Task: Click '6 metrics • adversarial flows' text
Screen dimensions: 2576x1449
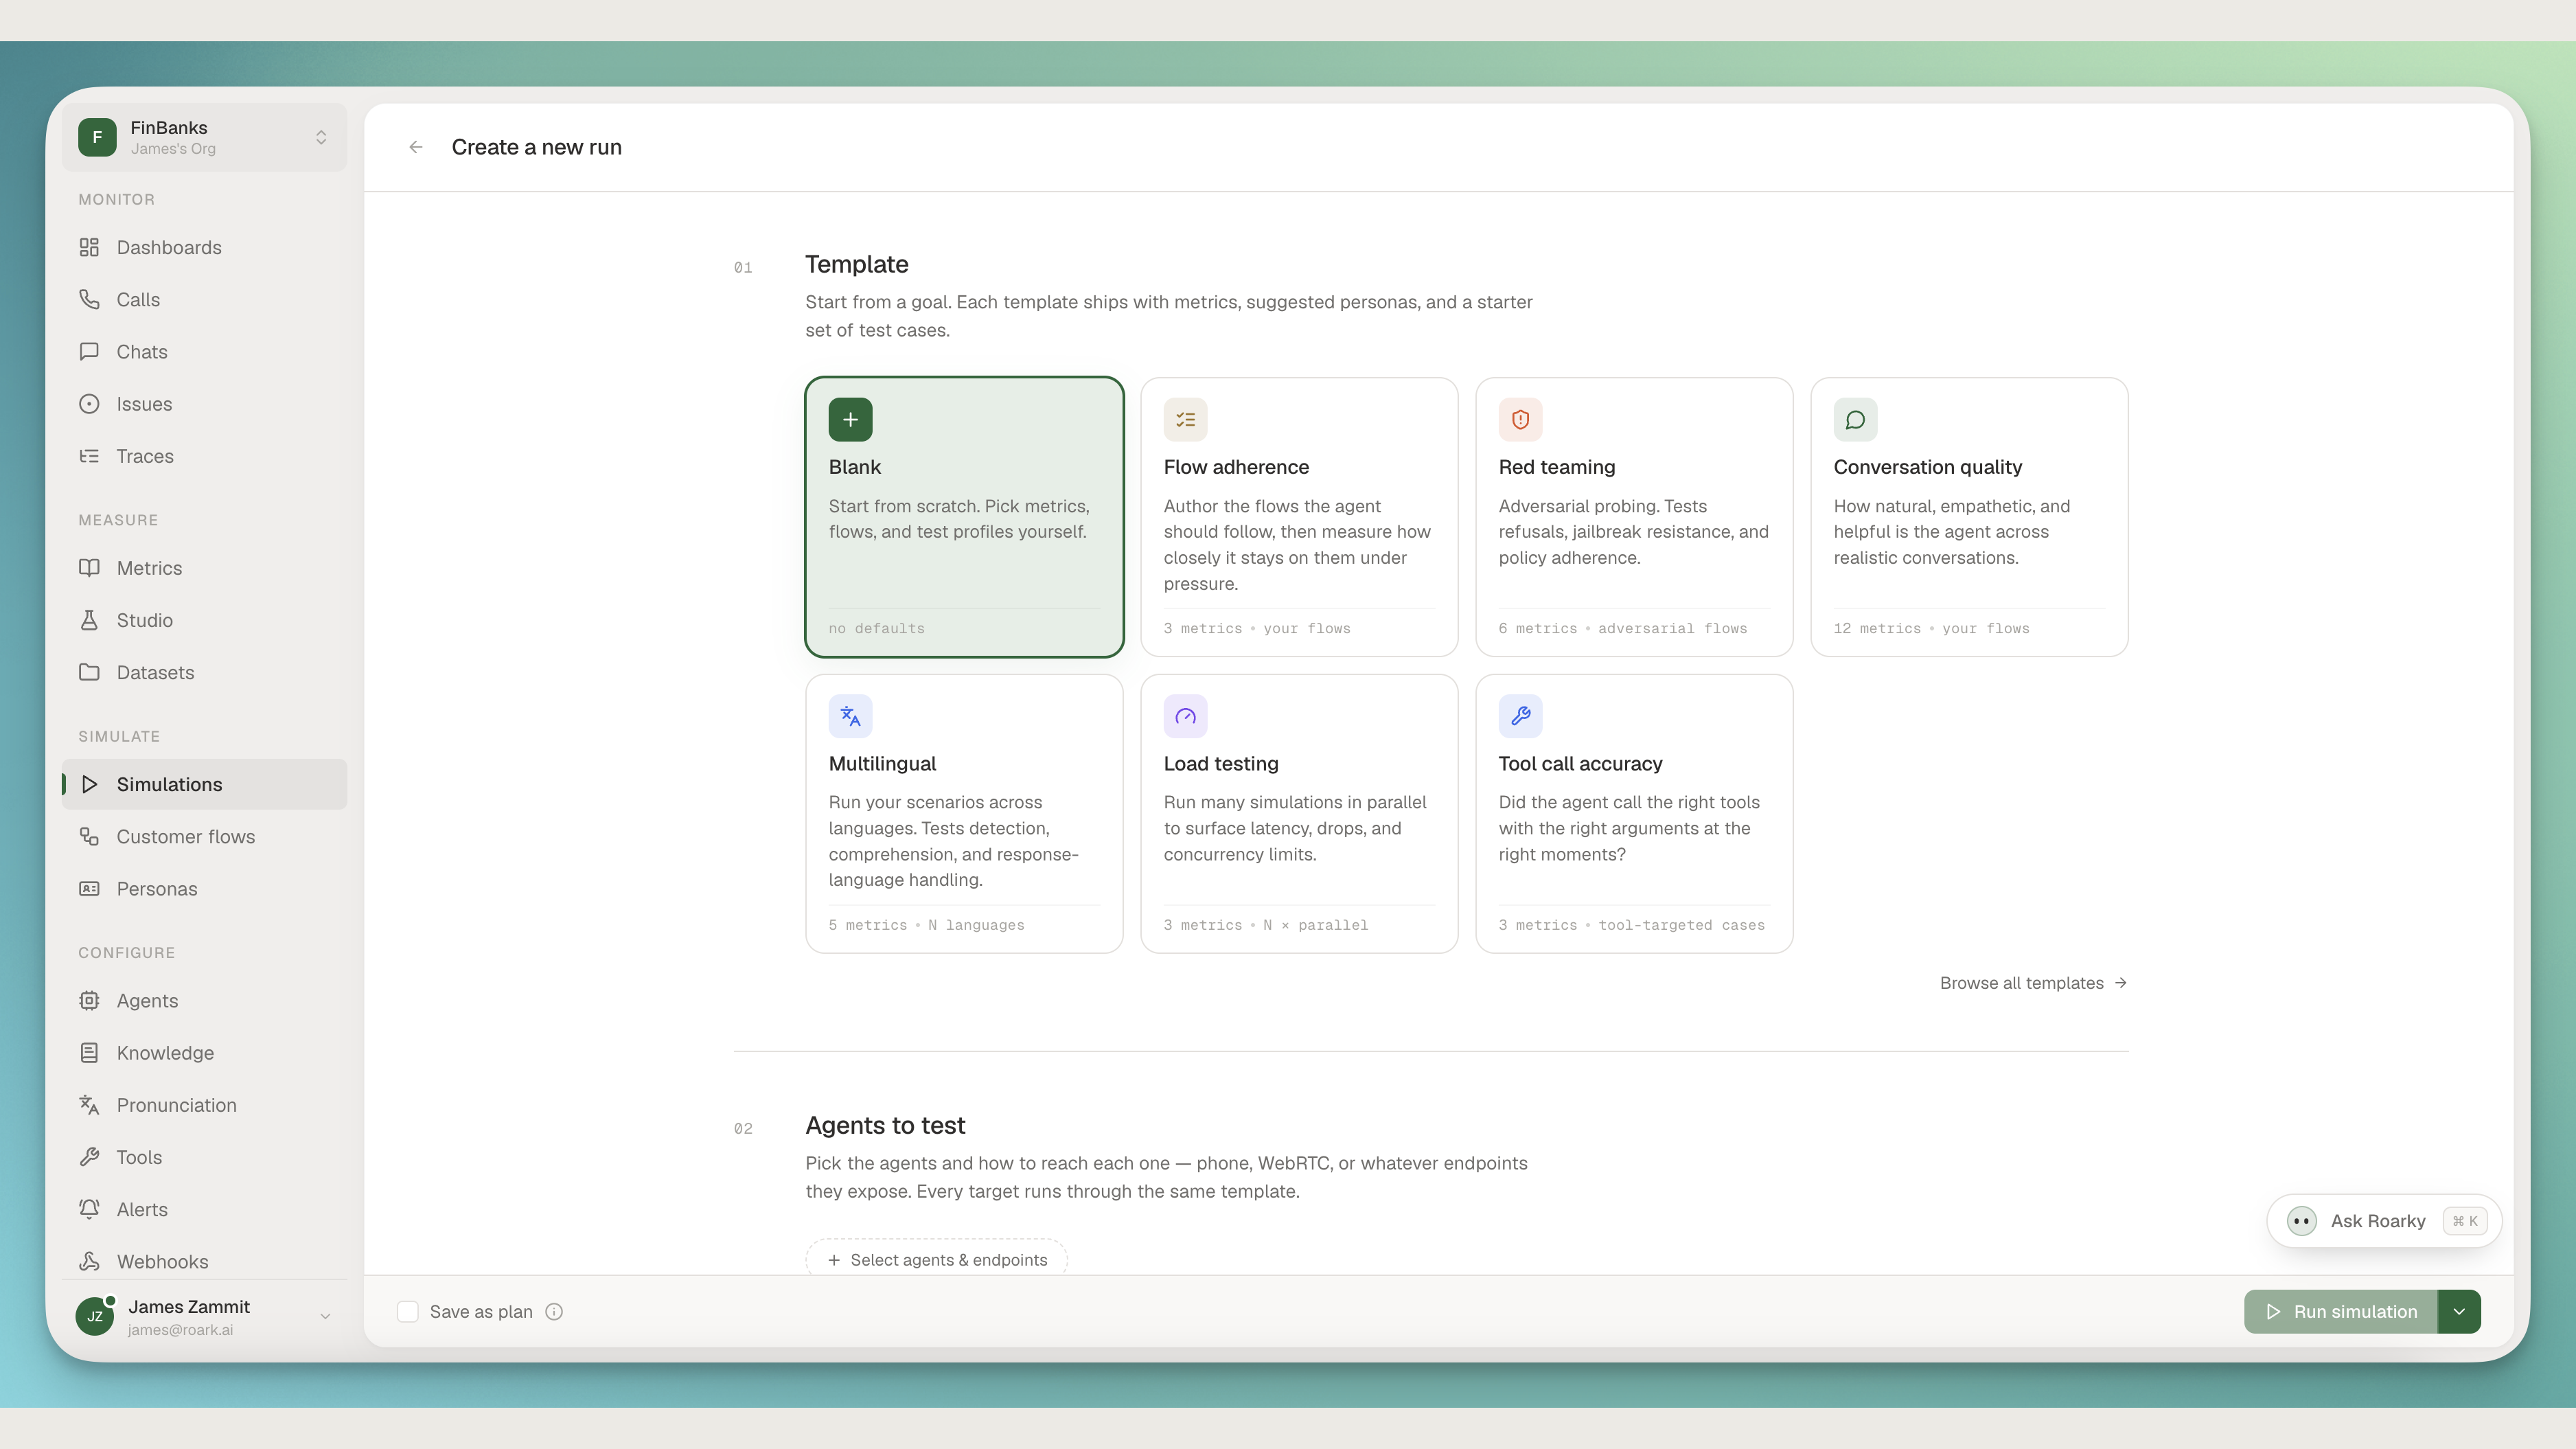Action: tap(1622, 628)
